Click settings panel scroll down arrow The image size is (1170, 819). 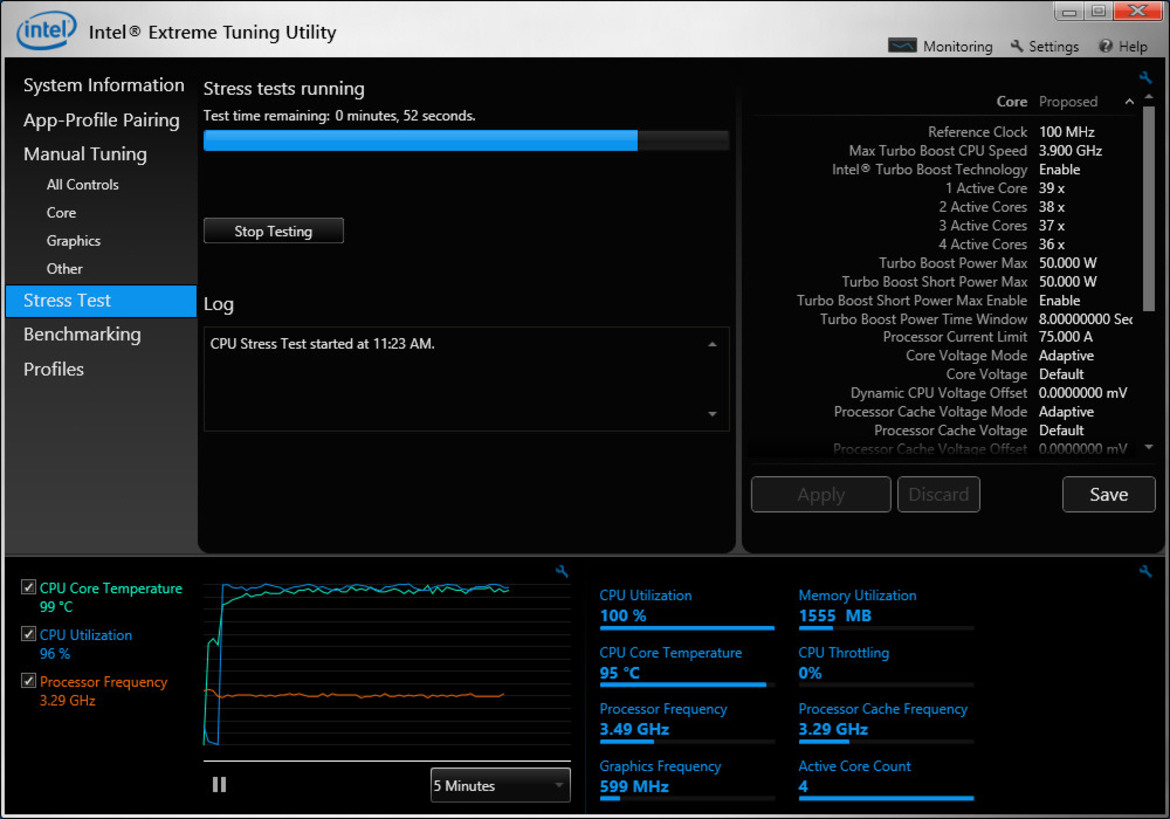coord(1149,447)
